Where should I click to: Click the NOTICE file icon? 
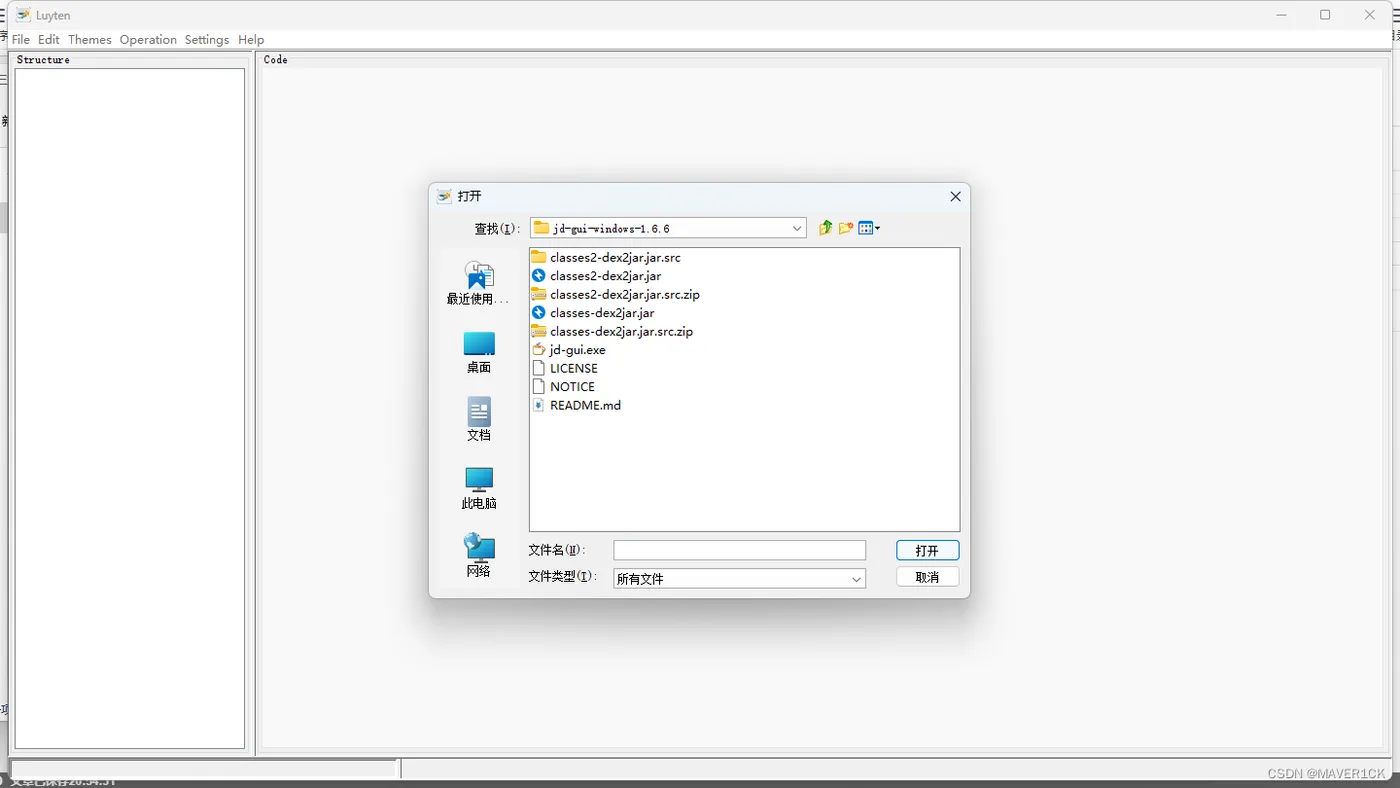539,386
